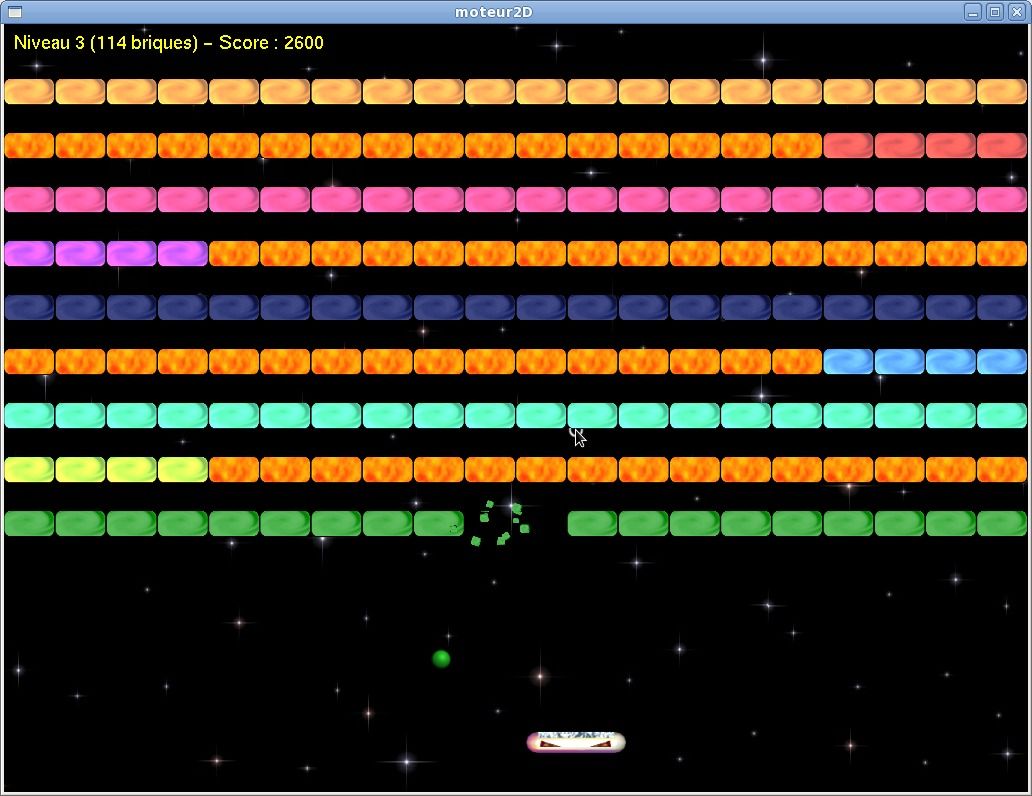Click the leftmost purple brick

[29, 253]
